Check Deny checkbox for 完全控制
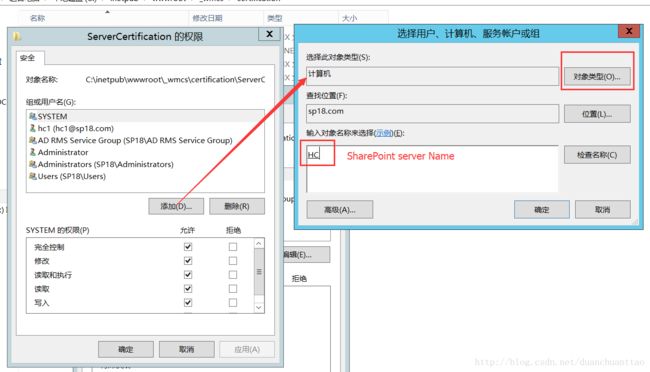 pyautogui.click(x=233, y=247)
